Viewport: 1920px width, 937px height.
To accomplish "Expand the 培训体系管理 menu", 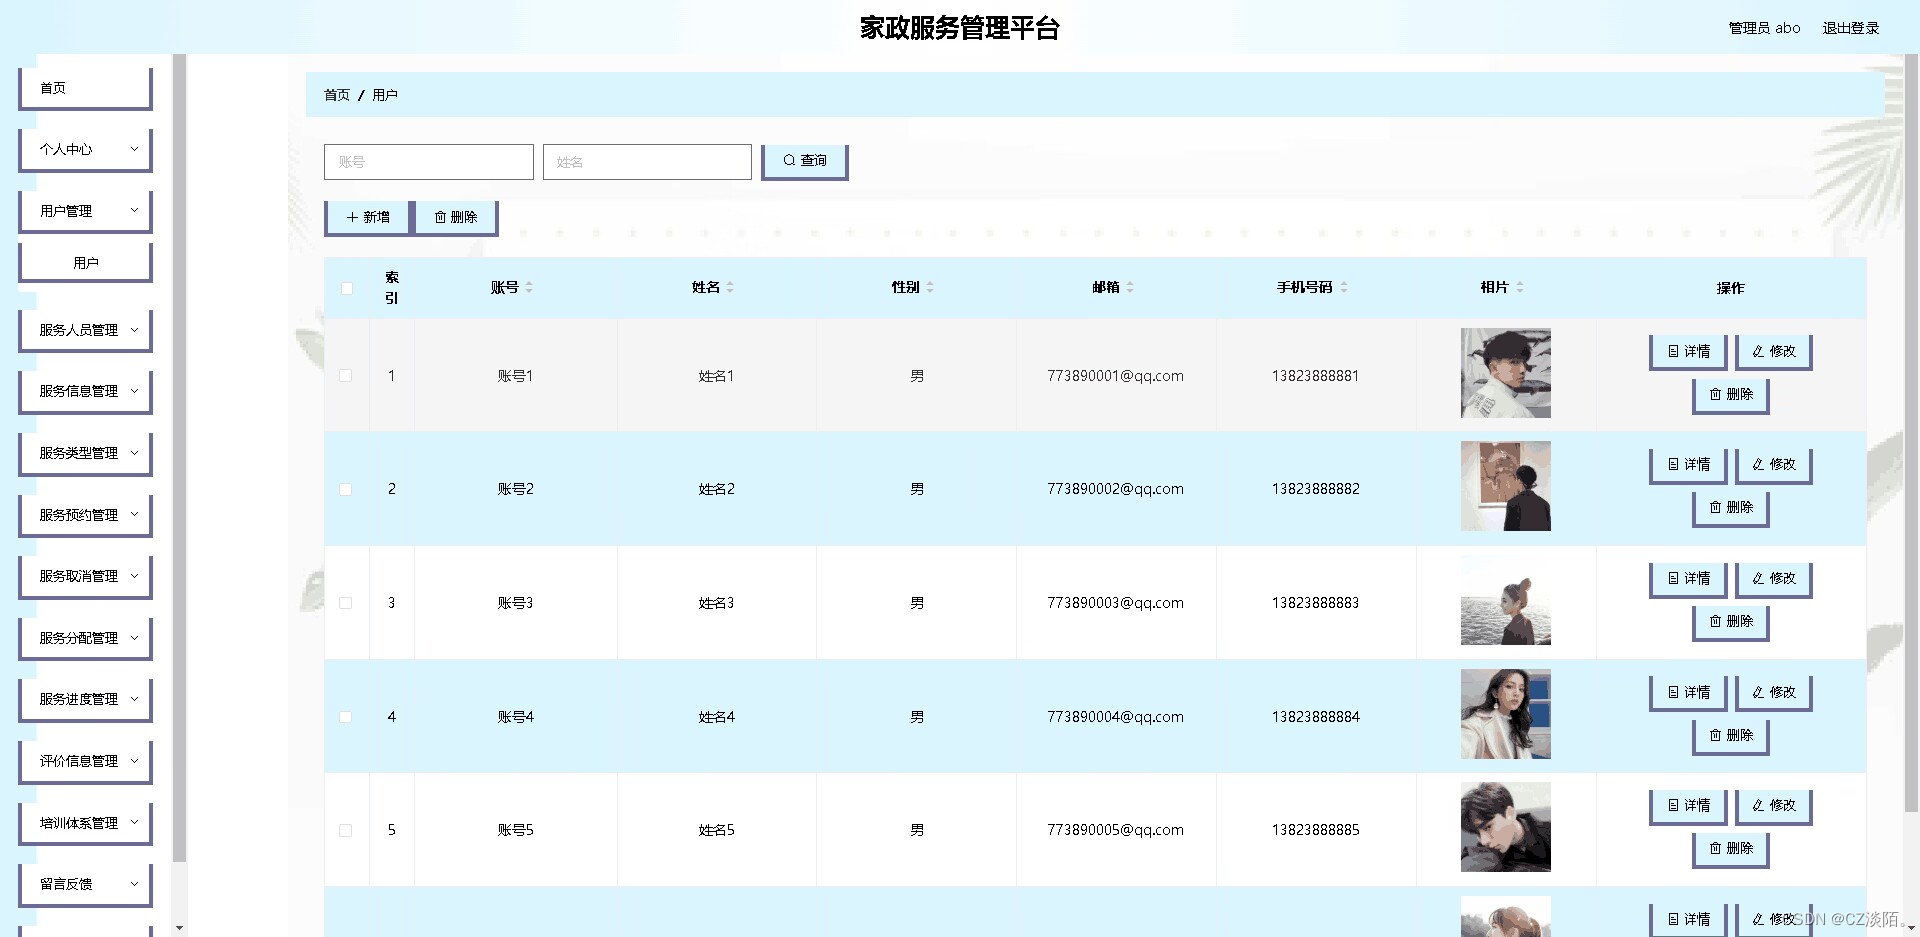I will click(85, 824).
